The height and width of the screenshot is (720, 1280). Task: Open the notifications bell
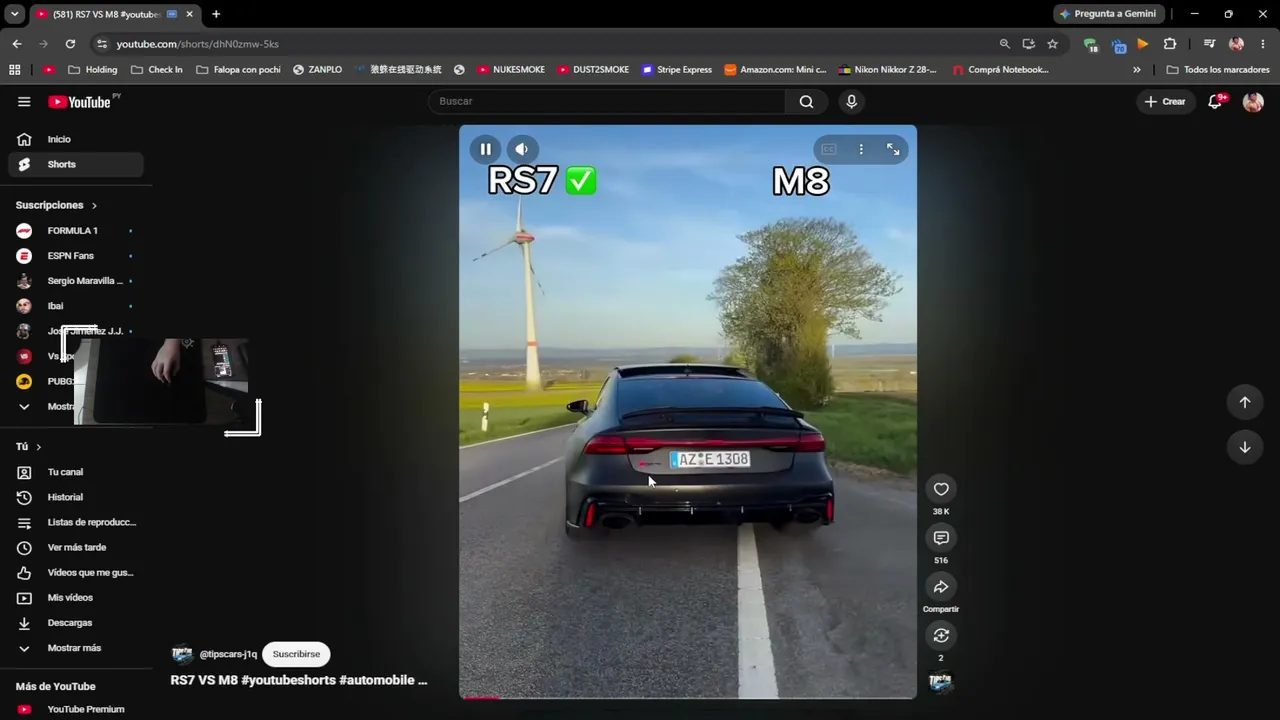pyautogui.click(x=1215, y=101)
